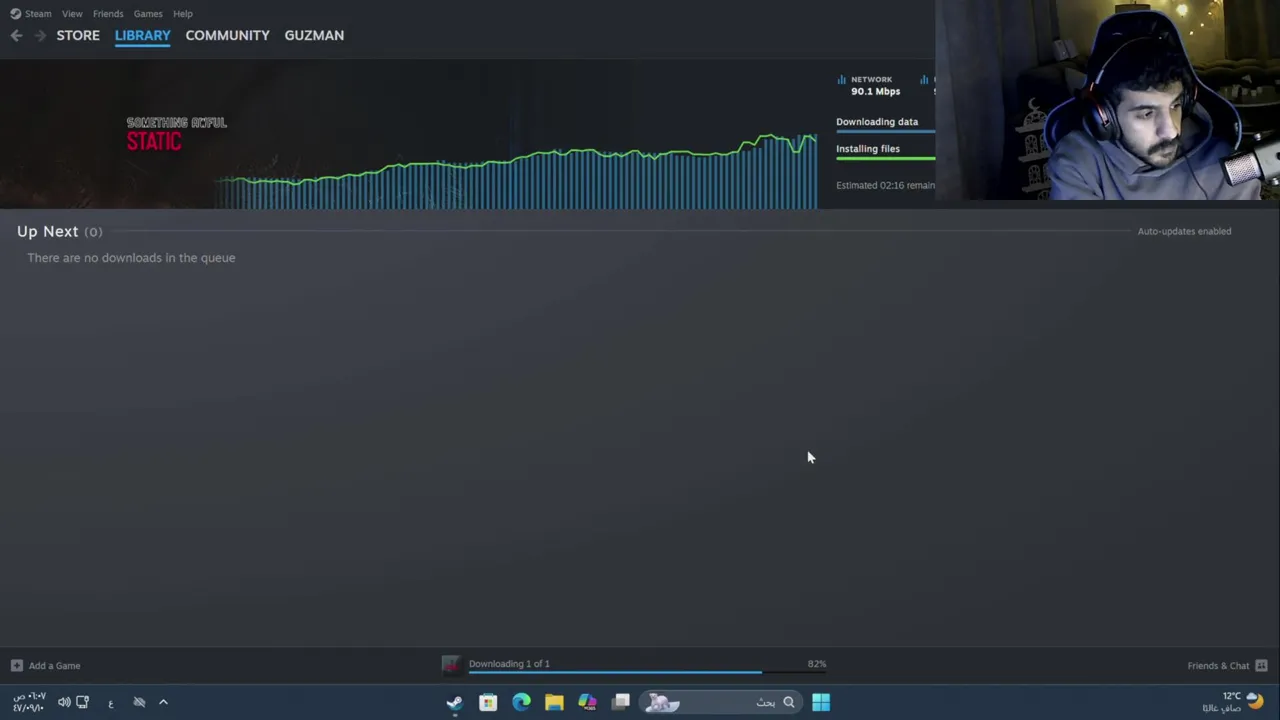Click the network display icon in tray
This screenshot has width=1280, height=720.
click(x=83, y=702)
